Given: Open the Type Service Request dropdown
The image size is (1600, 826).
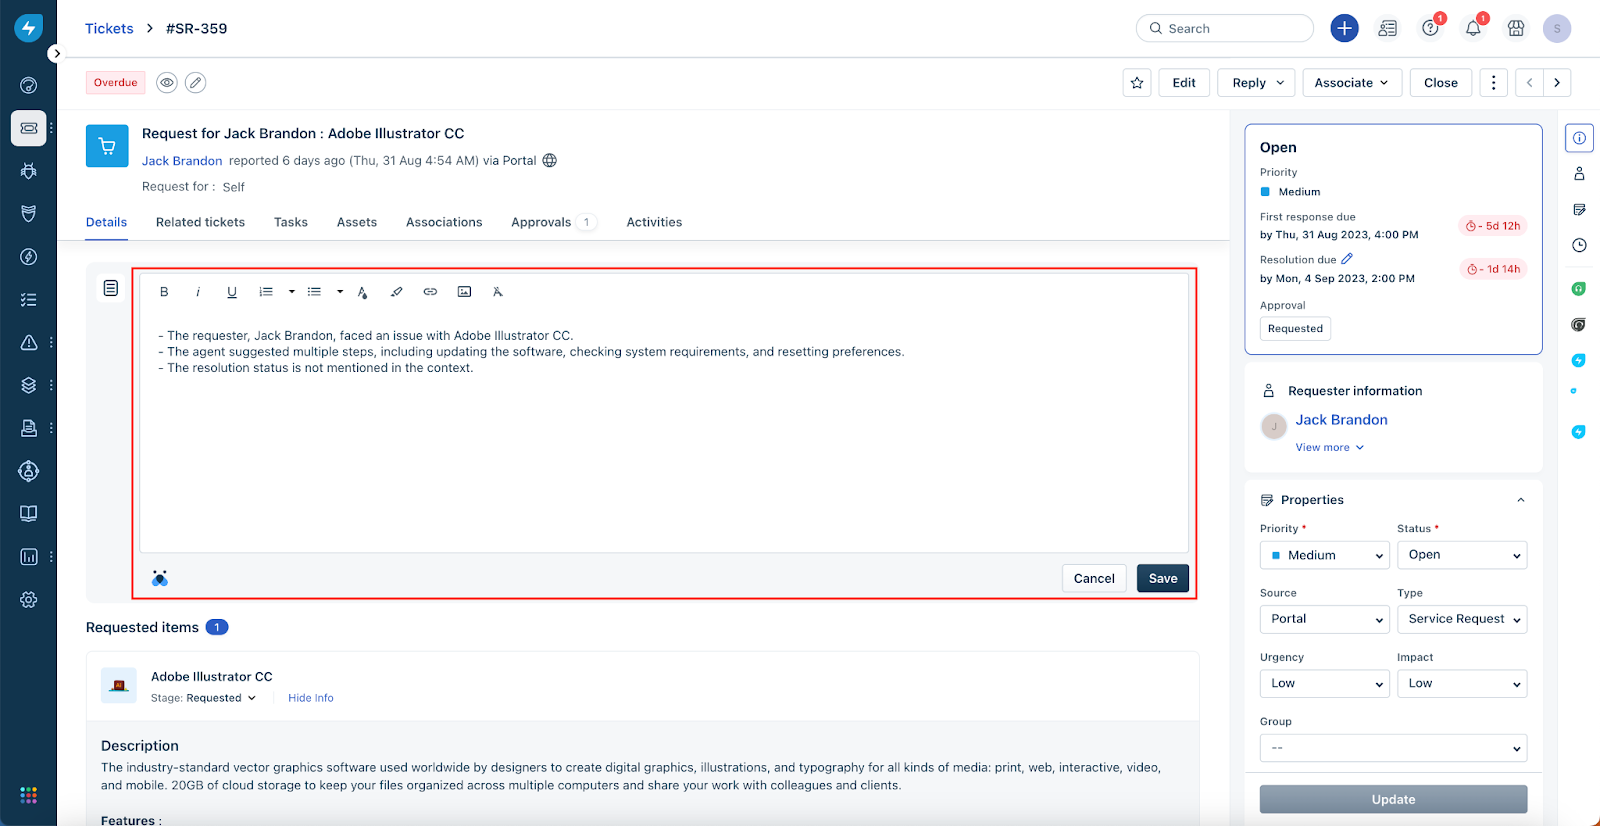Looking at the screenshot, I should coord(1462,619).
